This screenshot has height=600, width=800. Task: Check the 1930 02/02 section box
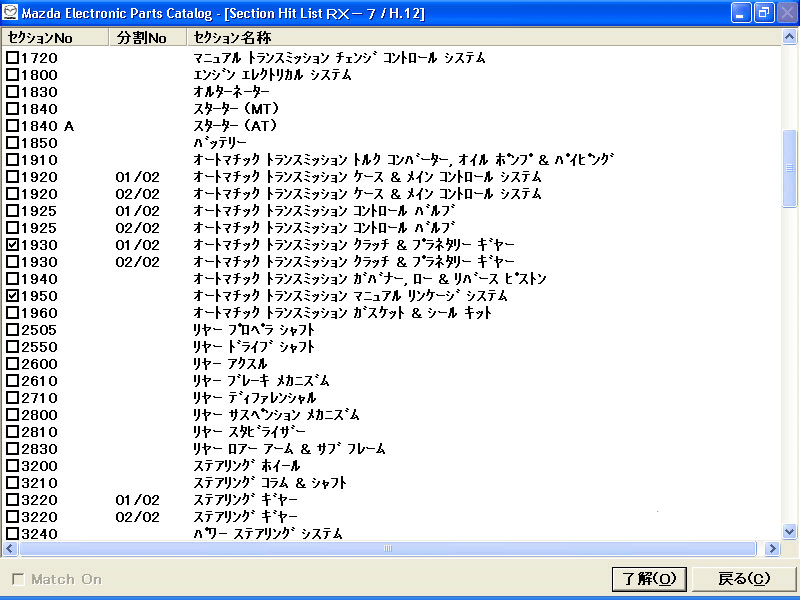[12, 262]
